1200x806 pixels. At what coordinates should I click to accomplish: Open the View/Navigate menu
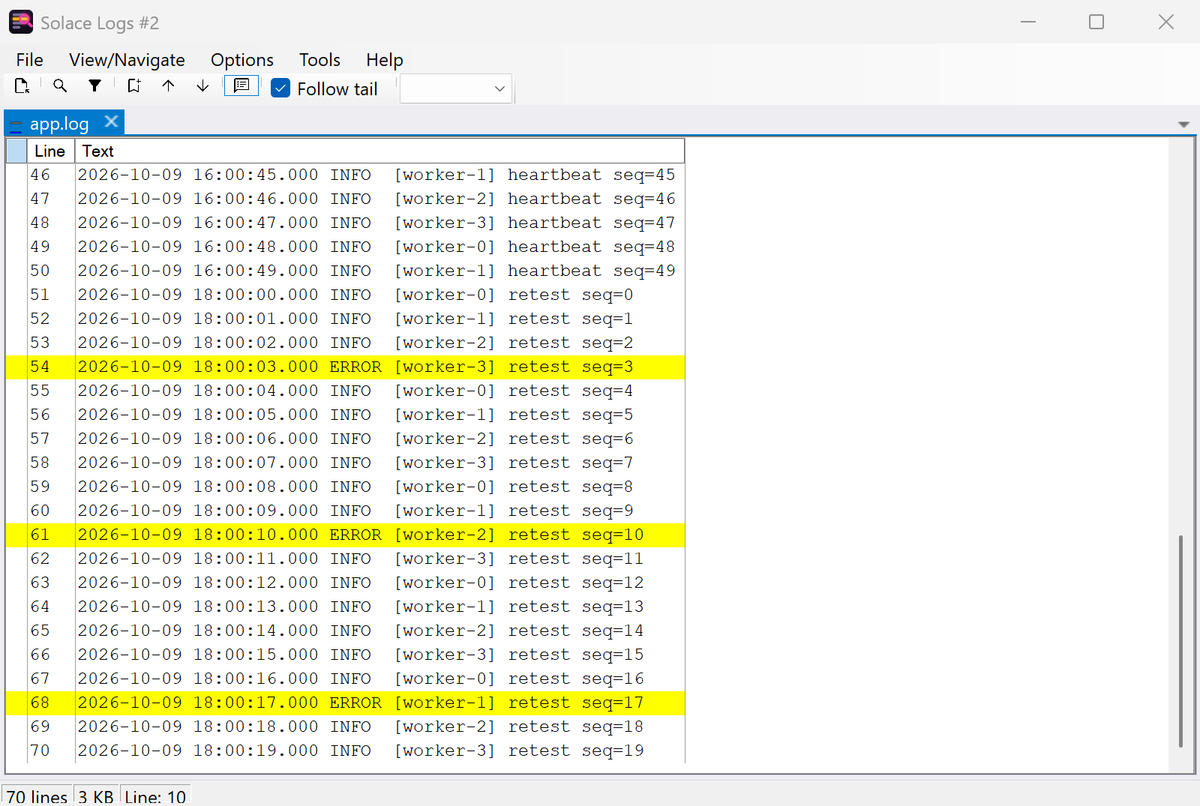click(127, 60)
